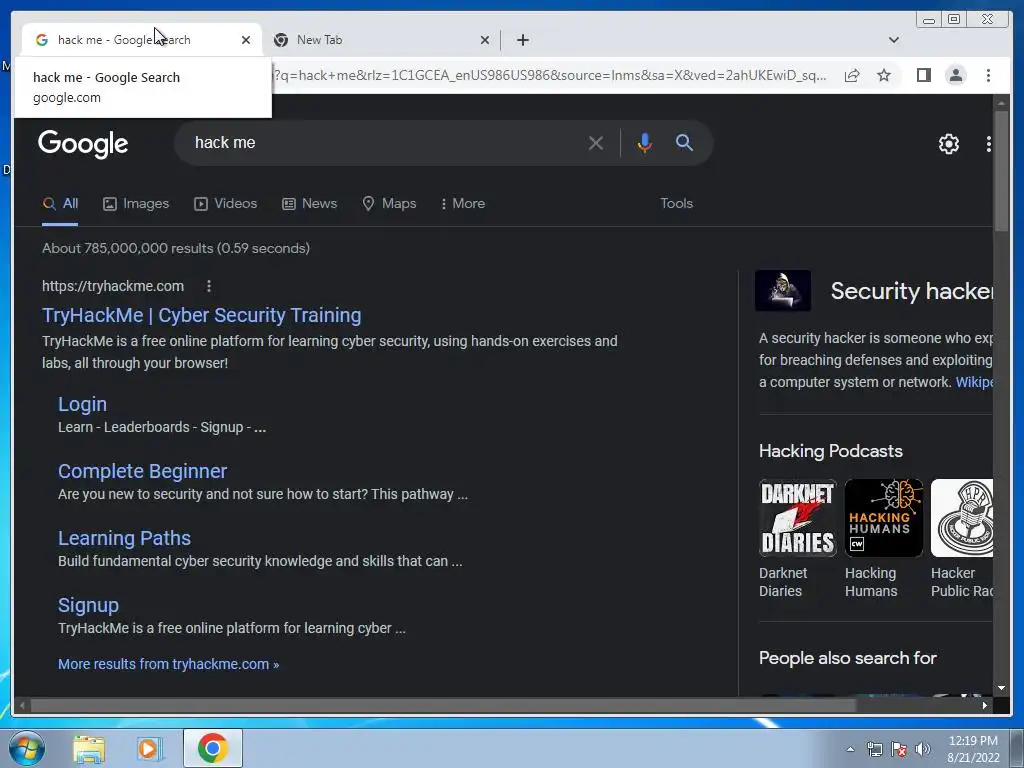Open the Chrome three-dot menu
Image resolution: width=1024 pixels, height=768 pixels.
pos(988,76)
